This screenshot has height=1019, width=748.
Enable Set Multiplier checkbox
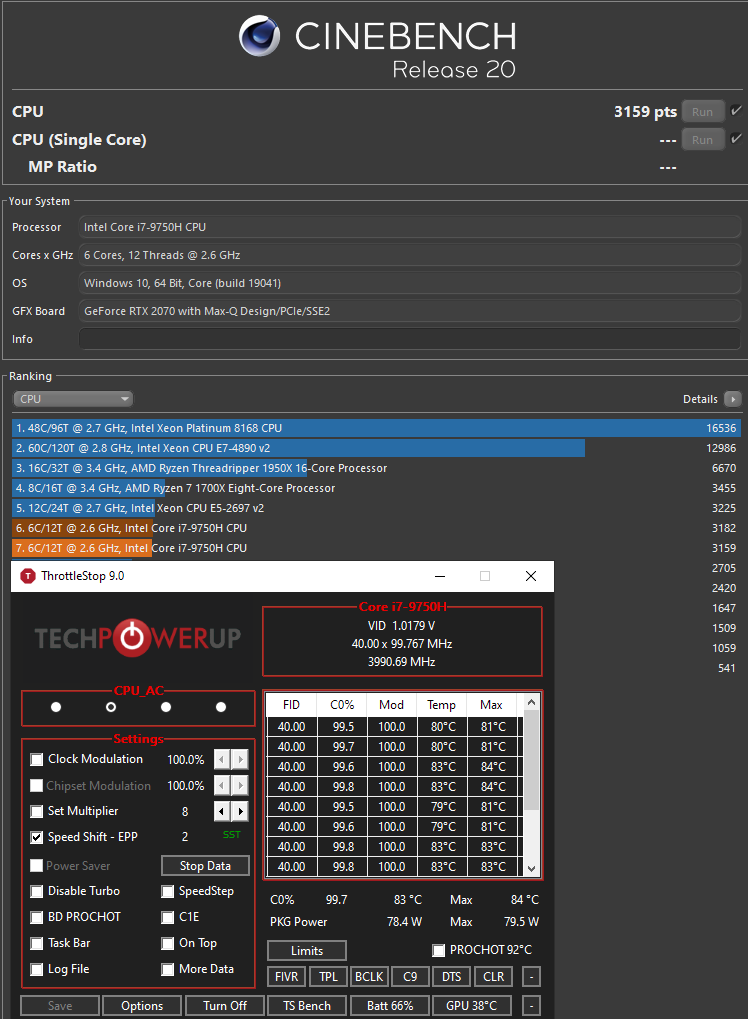click(x=37, y=811)
